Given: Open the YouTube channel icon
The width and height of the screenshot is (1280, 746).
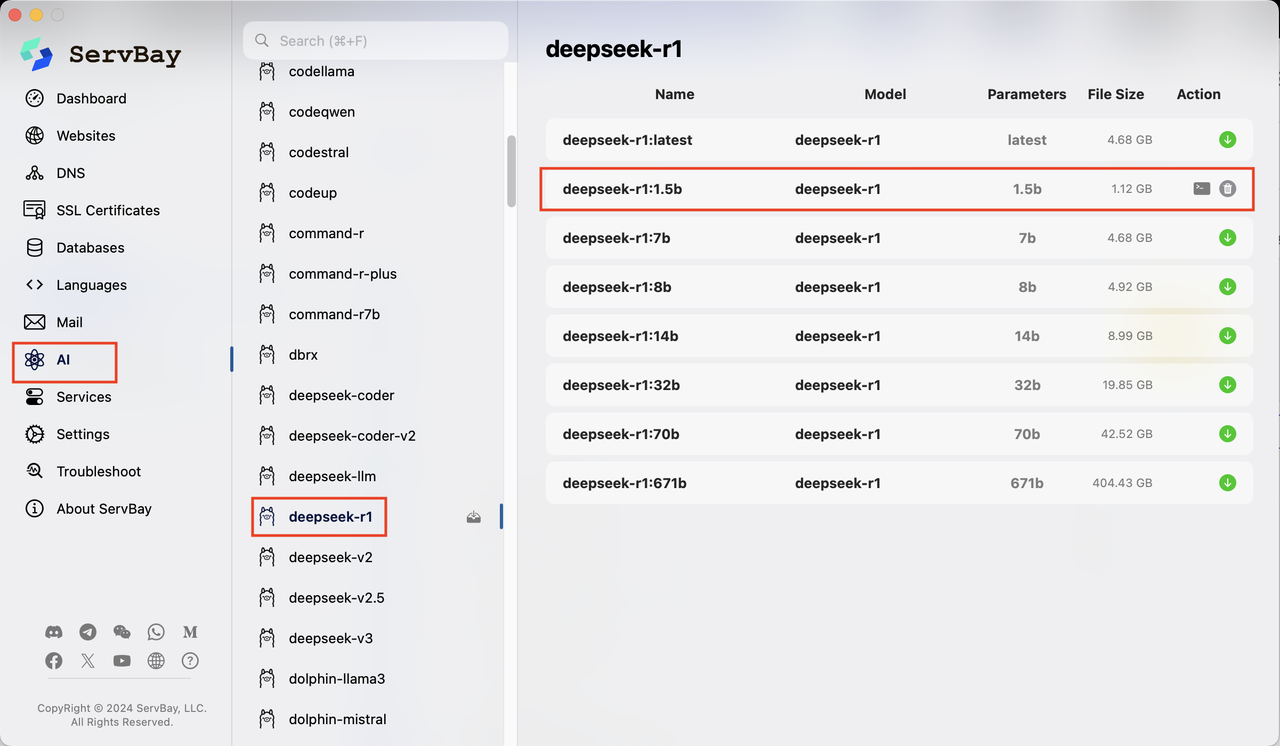Looking at the screenshot, I should [x=122, y=661].
